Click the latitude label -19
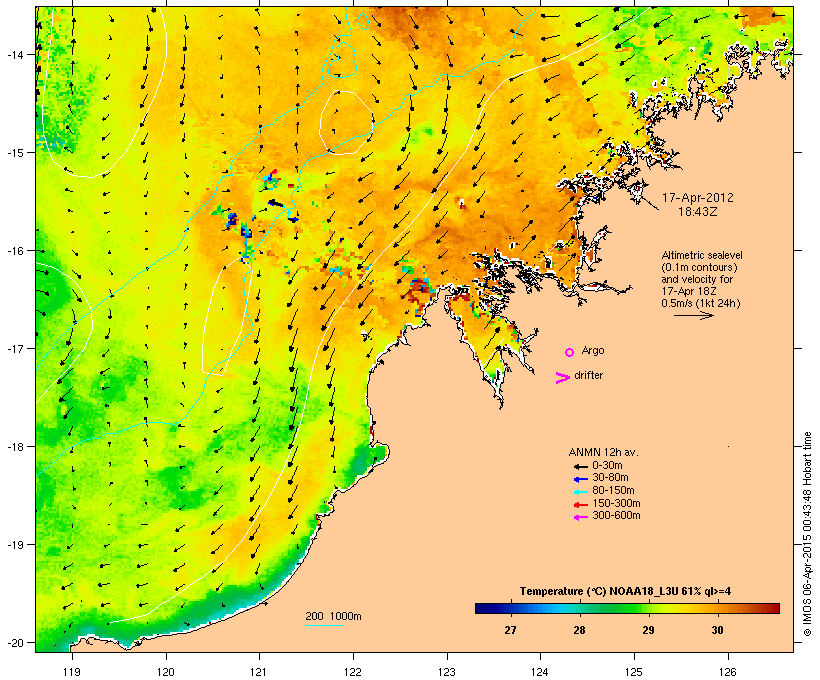This screenshot has width=820, height=680. pyautogui.click(x=16, y=545)
